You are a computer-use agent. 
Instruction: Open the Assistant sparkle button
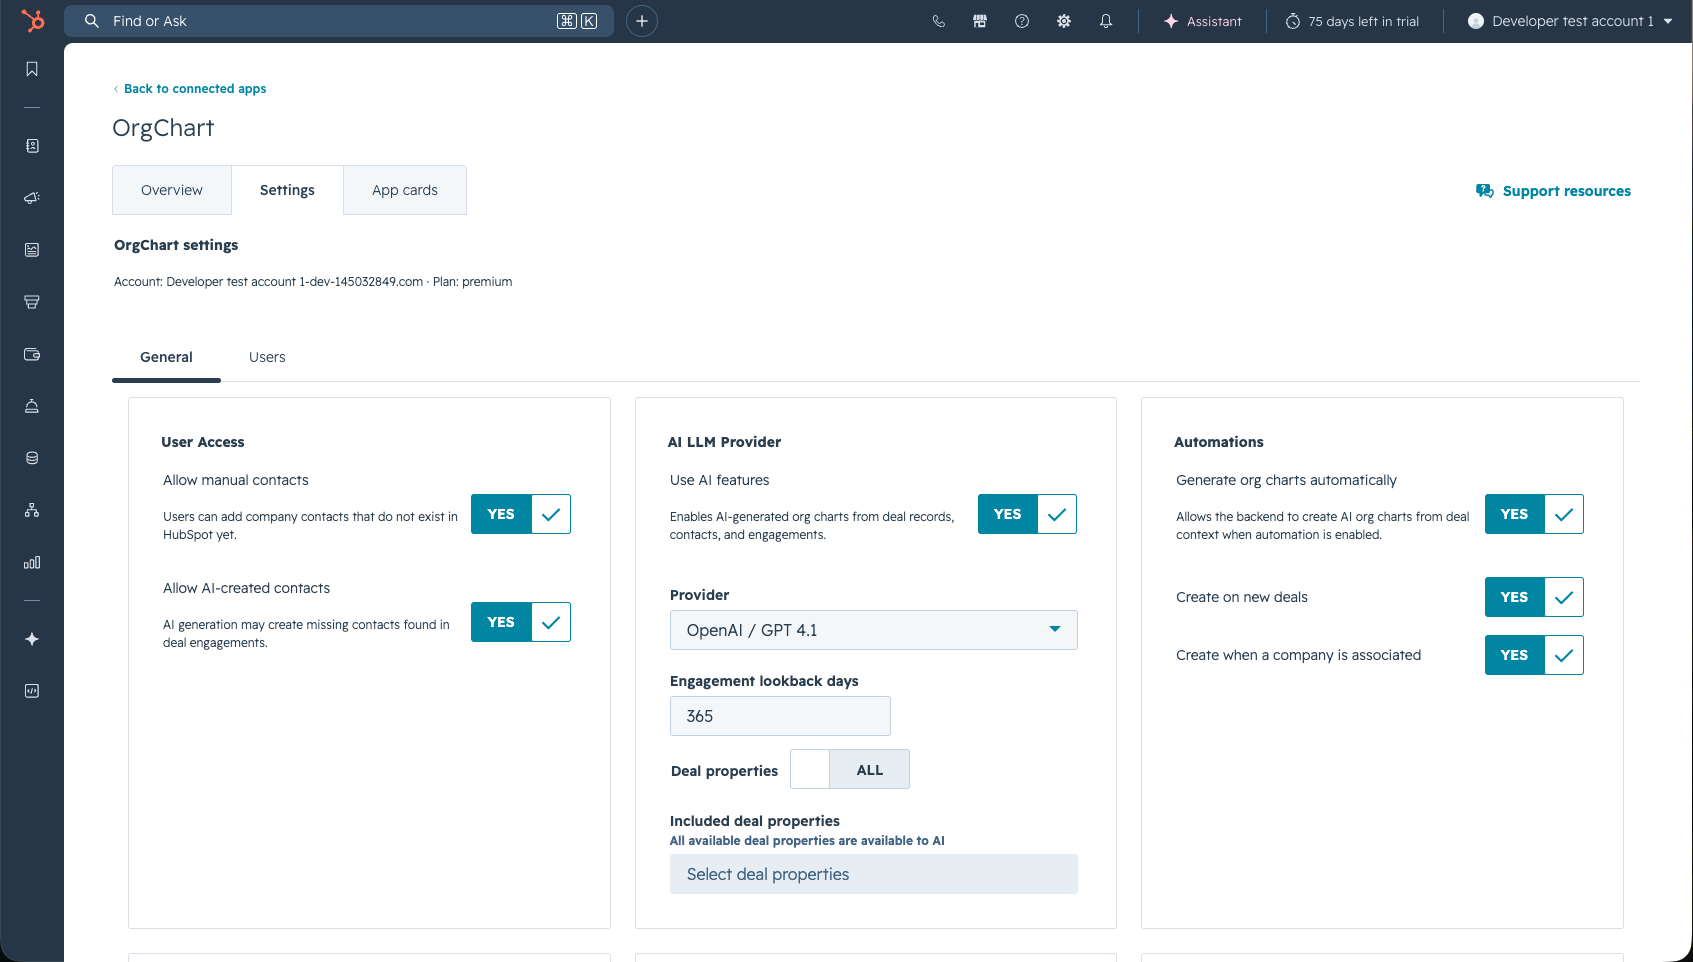(x=1202, y=21)
